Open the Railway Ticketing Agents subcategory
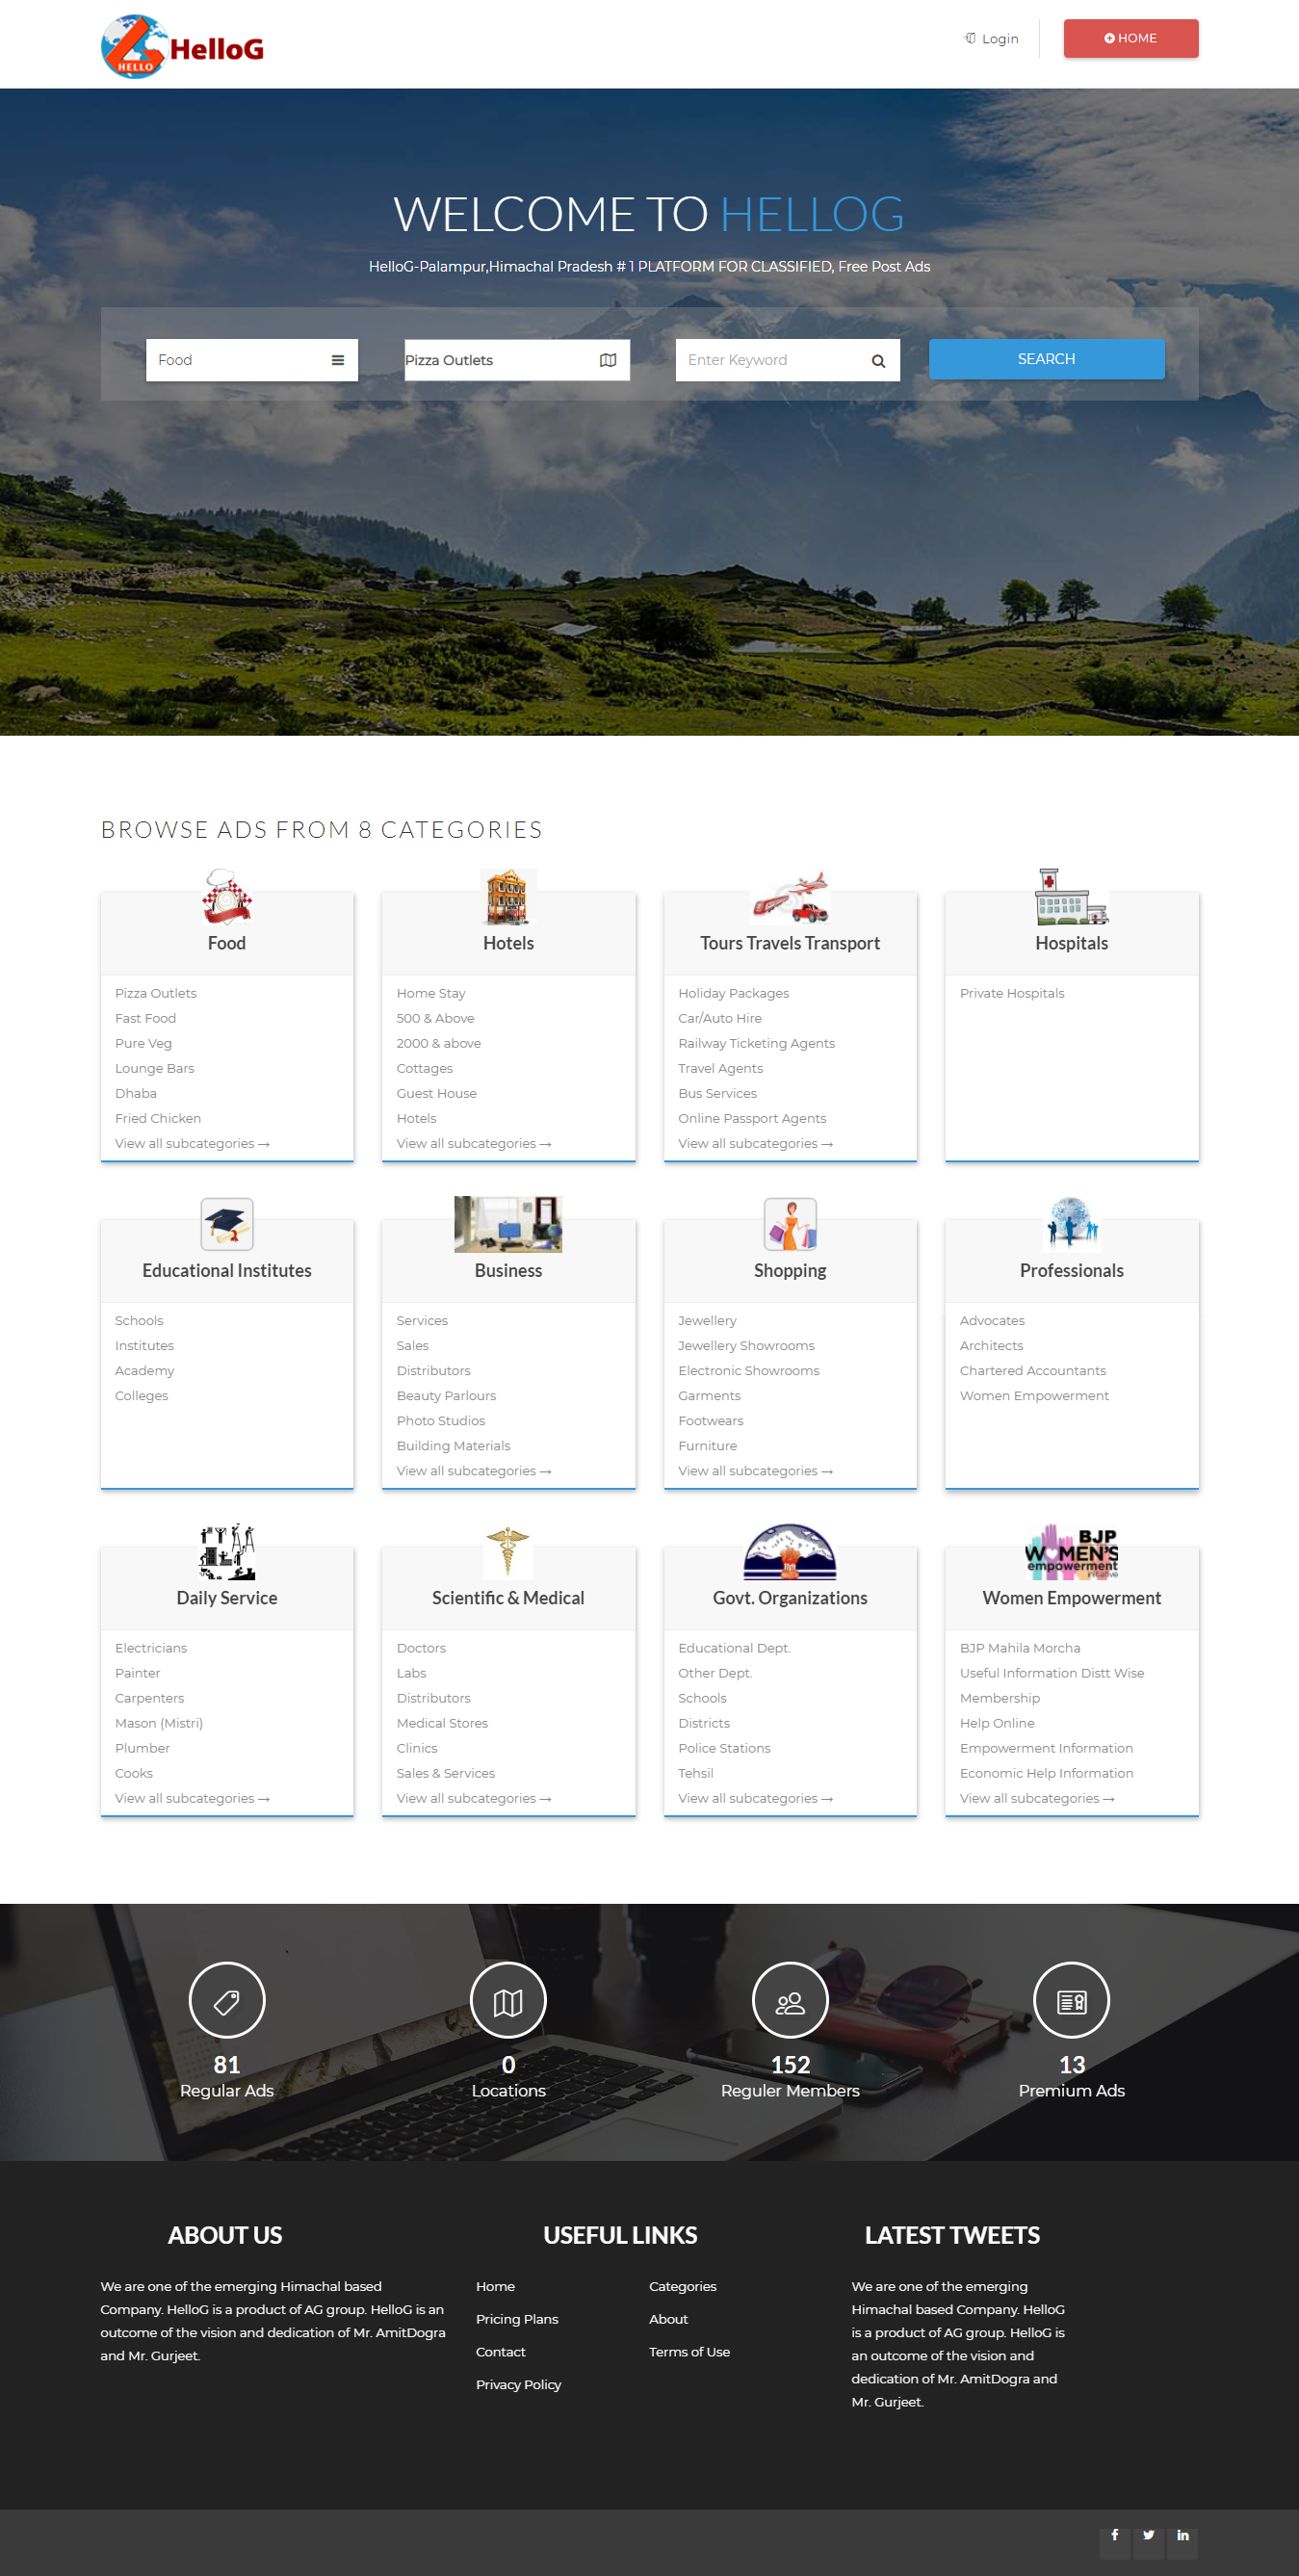The height and width of the screenshot is (2576, 1299). click(757, 1043)
